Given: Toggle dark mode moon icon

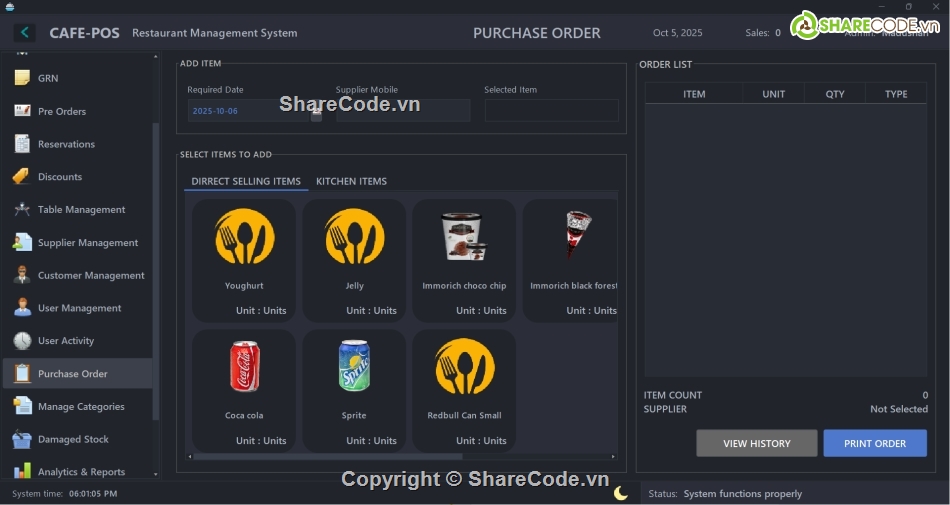Looking at the screenshot, I should pyautogui.click(x=621, y=493).
